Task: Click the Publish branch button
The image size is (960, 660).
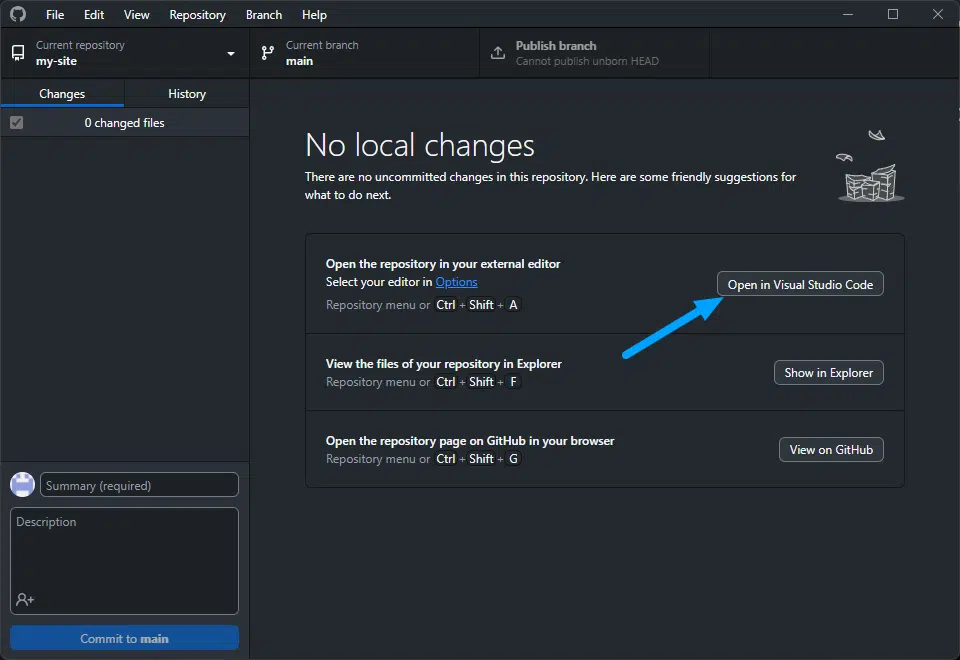Action: tap(594, 53)
